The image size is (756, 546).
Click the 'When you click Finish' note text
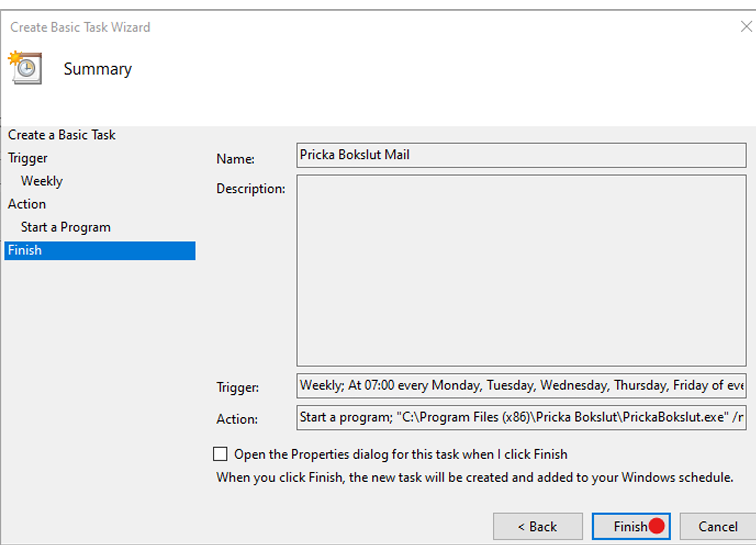click(x=474, y=478)
